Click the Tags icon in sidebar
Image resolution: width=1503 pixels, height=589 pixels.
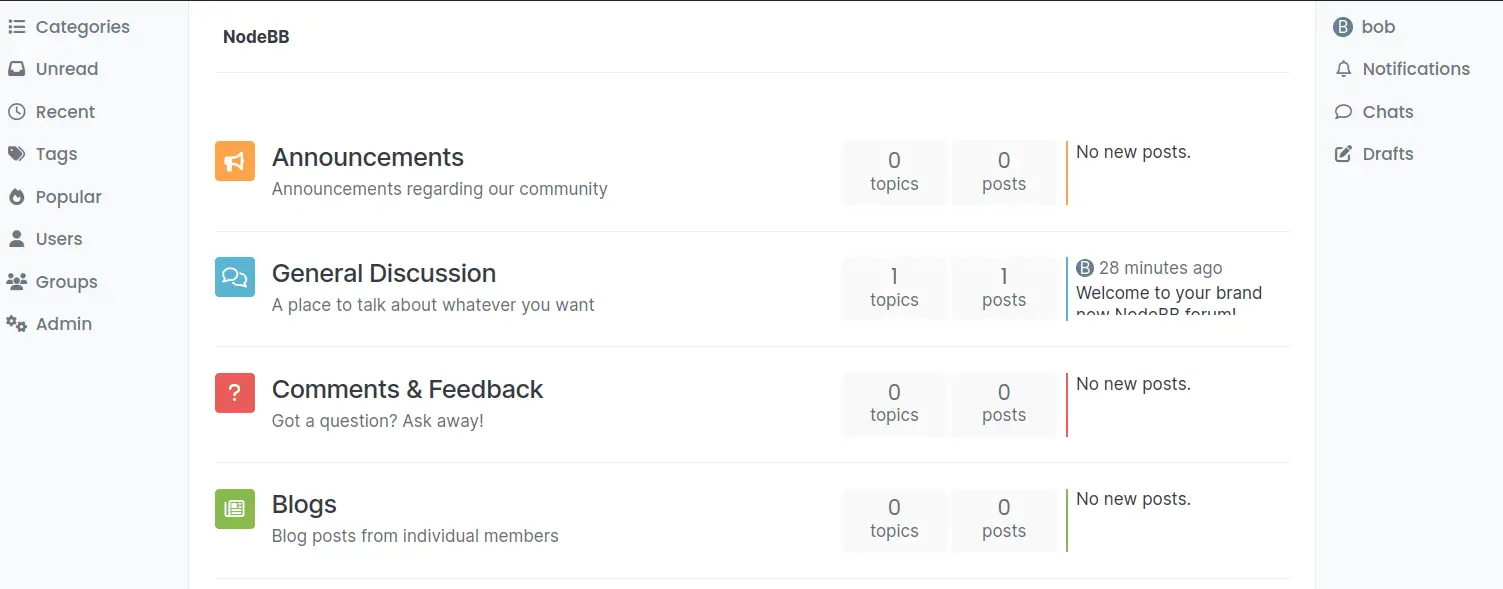pyautogui.click(x=16, y=154)
